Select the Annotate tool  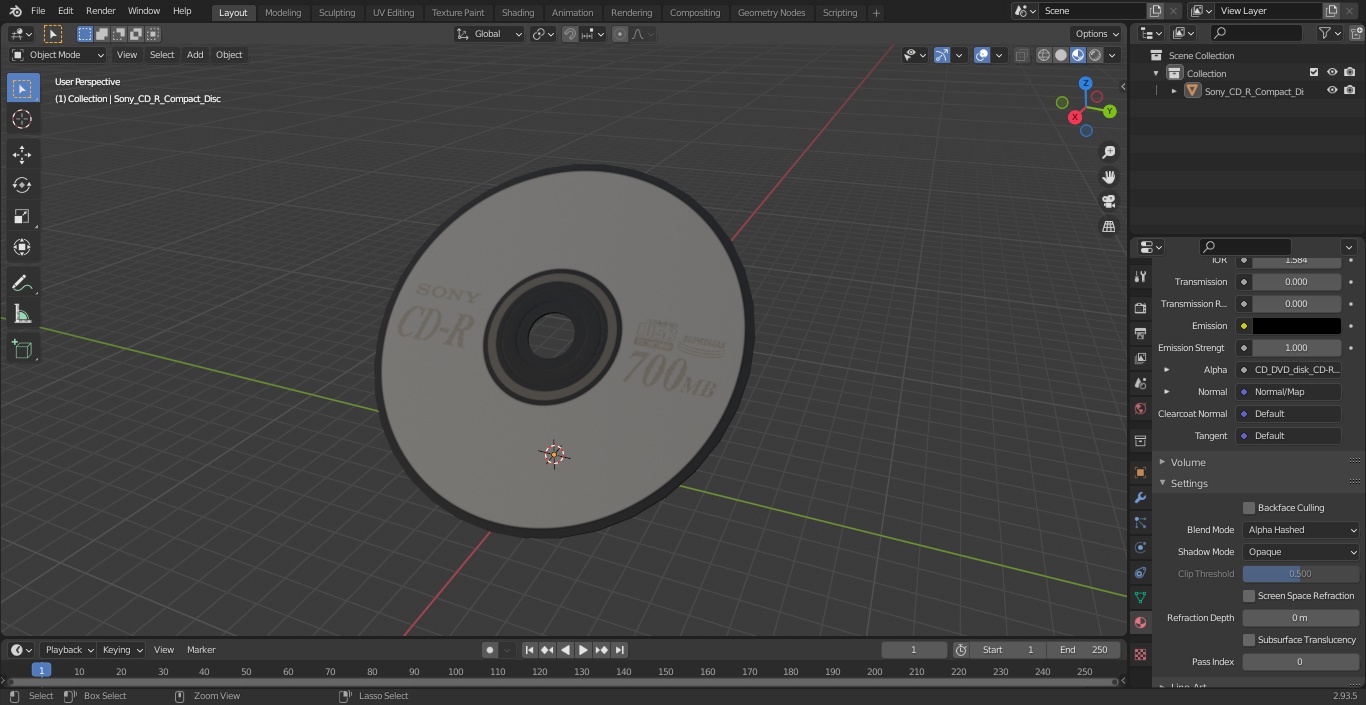22,284
